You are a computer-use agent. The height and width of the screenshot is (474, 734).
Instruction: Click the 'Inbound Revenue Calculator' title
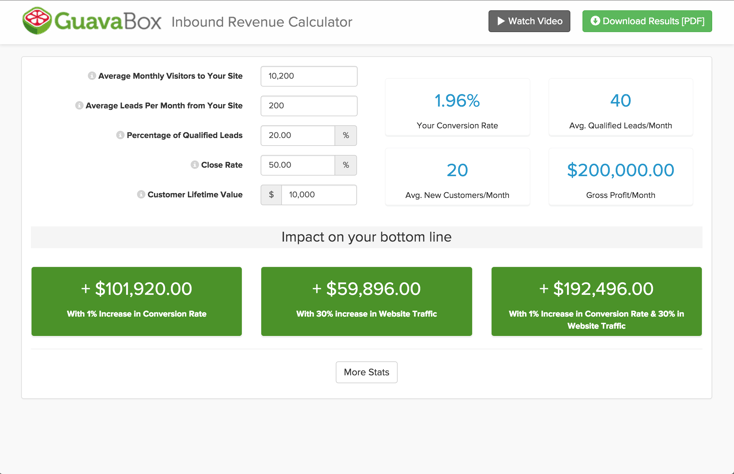pos(262,22)
